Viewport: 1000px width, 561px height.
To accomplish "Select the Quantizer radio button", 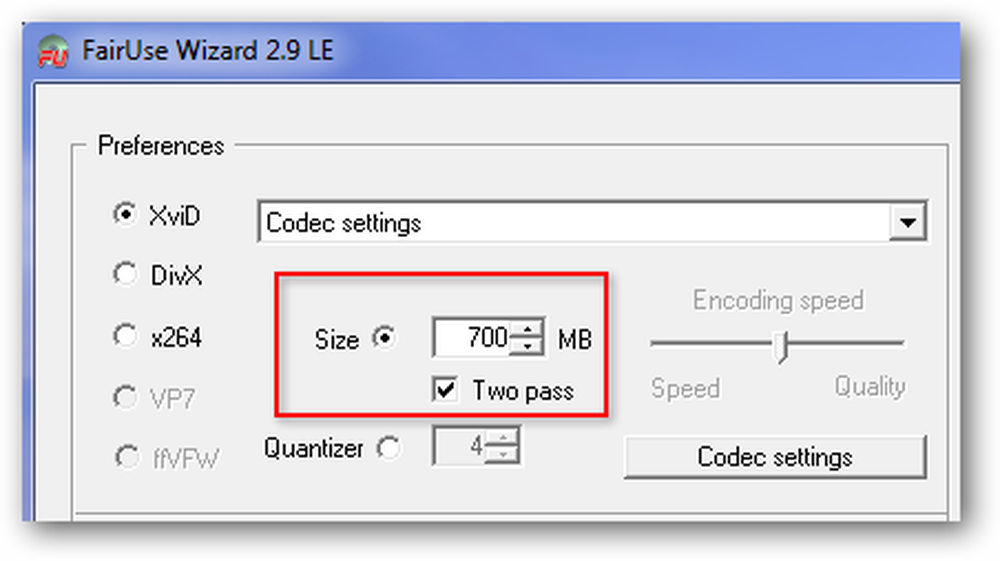I will 388,448.
